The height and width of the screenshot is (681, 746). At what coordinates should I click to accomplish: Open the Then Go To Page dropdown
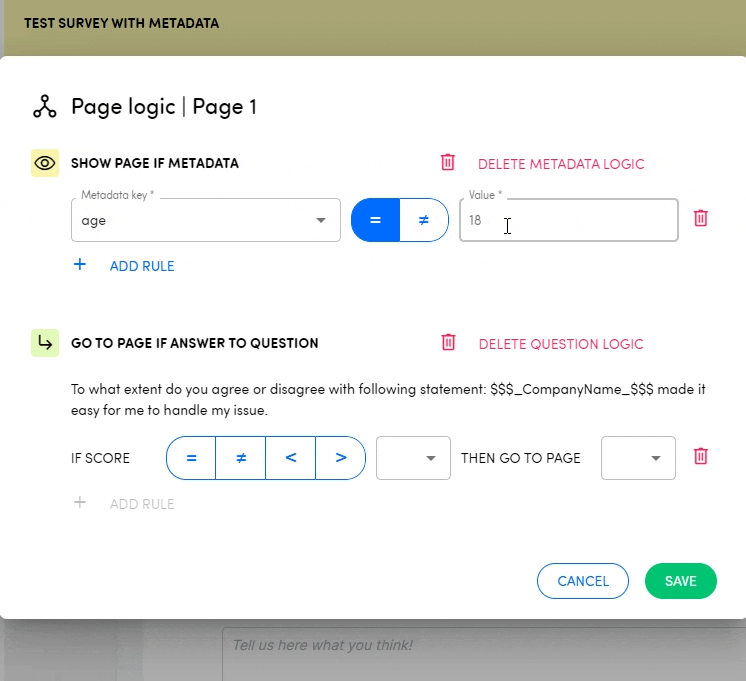click(x=638, y=458)
